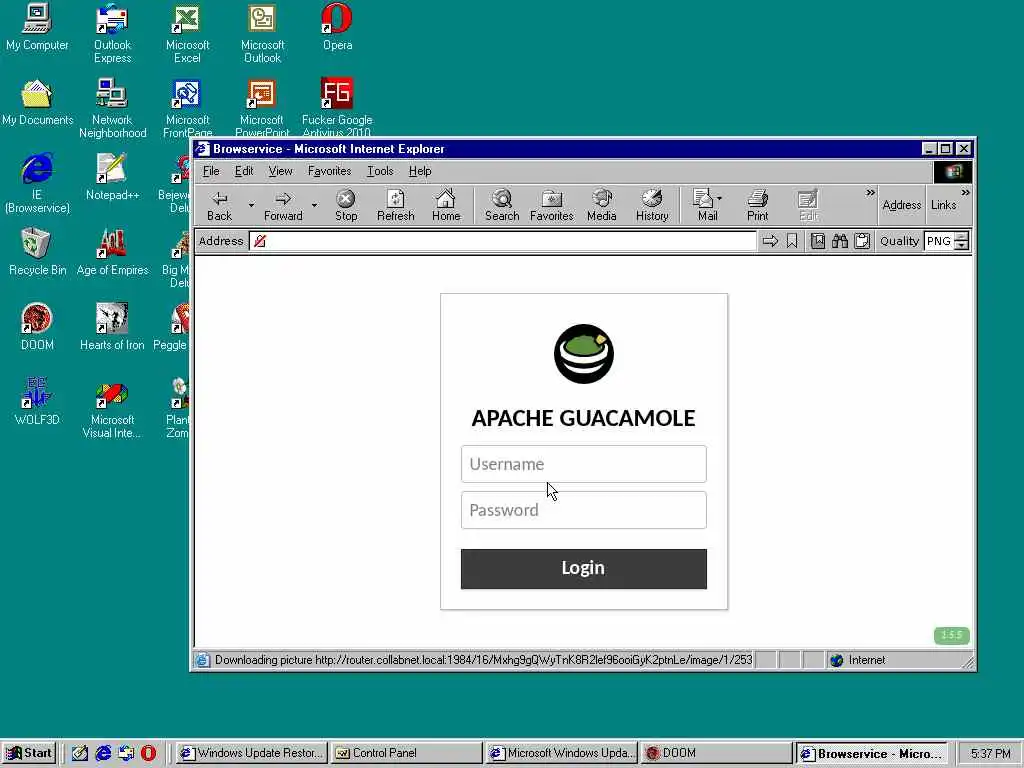Click the Apache Guacamole logo

[x=583, y=353]
